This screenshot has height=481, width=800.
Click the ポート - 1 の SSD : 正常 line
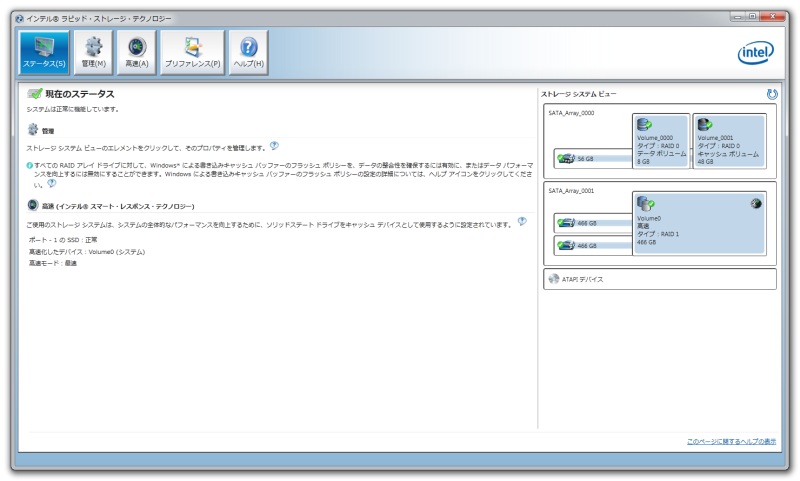click(x=63, y=240)
